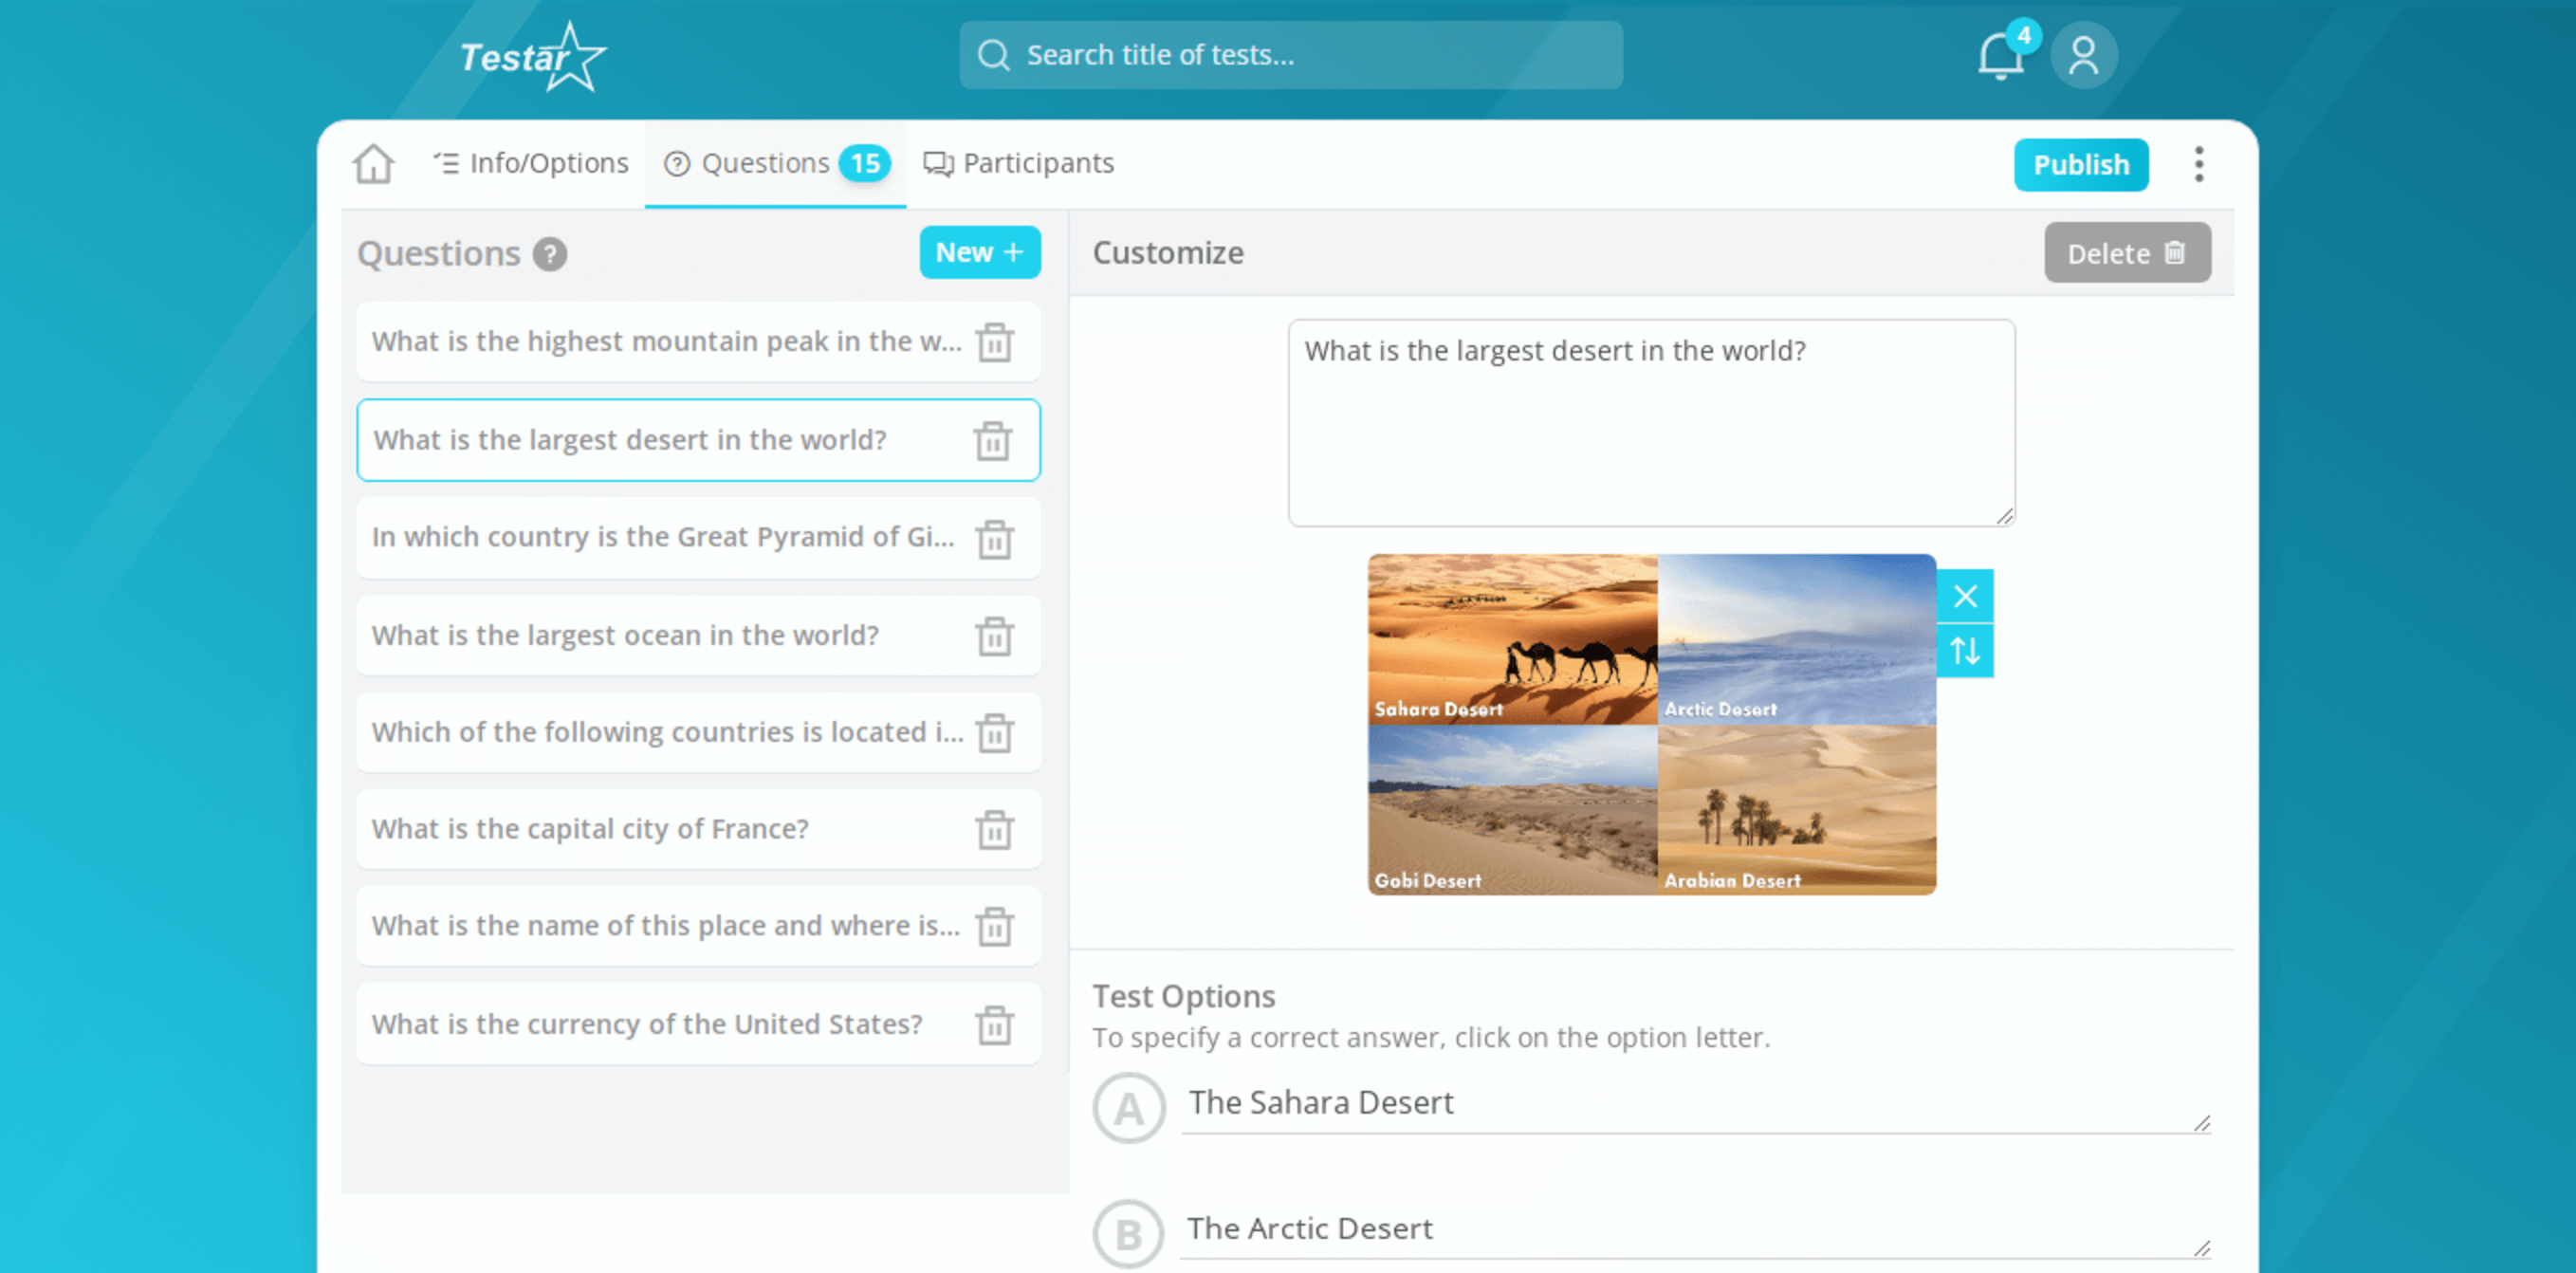Screen dimensions: 2576x1273
Task: Delete the Great Pyramid question
Action: click(x=994, y=539)
